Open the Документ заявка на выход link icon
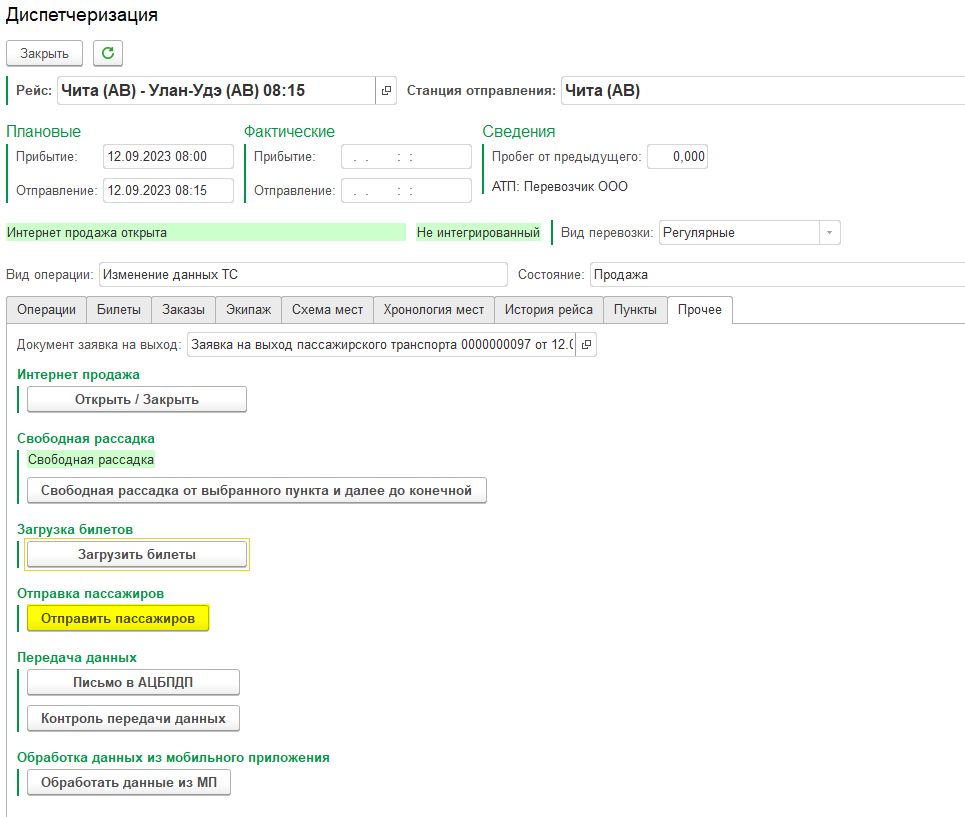The height and width of the screenshot is (817, 965). point(587,345)
